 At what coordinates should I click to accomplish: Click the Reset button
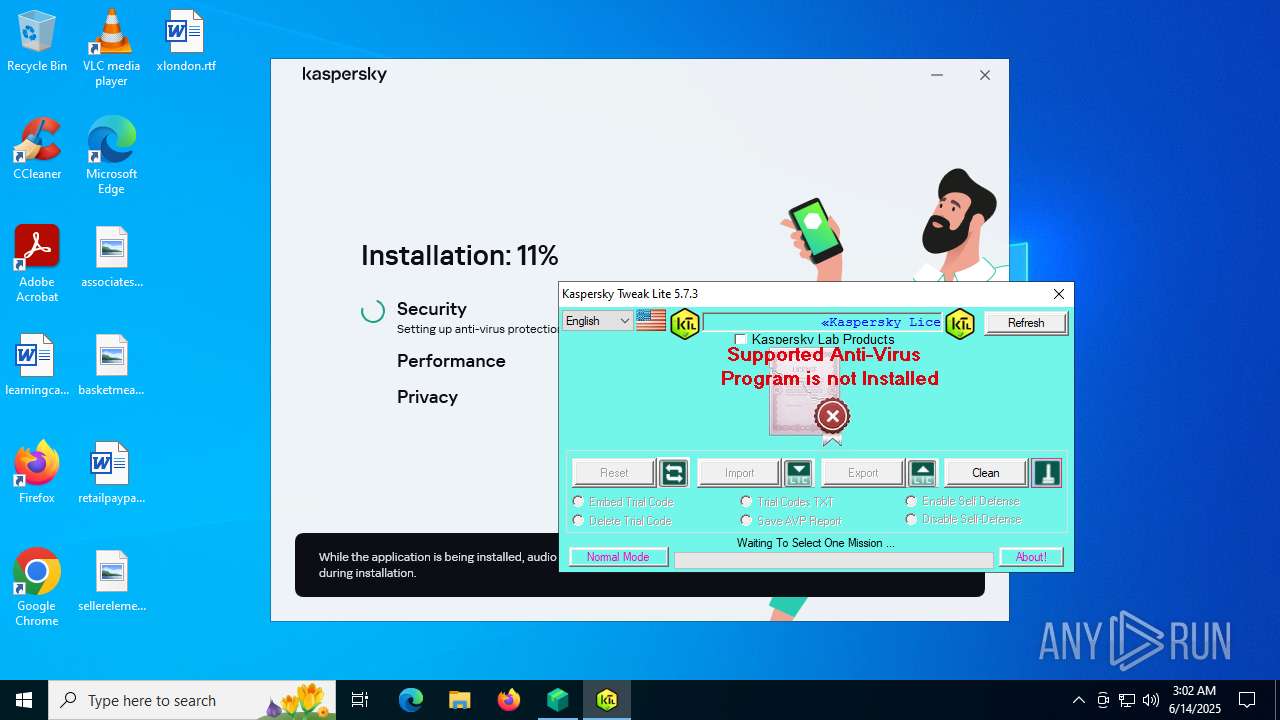[614, 473]
